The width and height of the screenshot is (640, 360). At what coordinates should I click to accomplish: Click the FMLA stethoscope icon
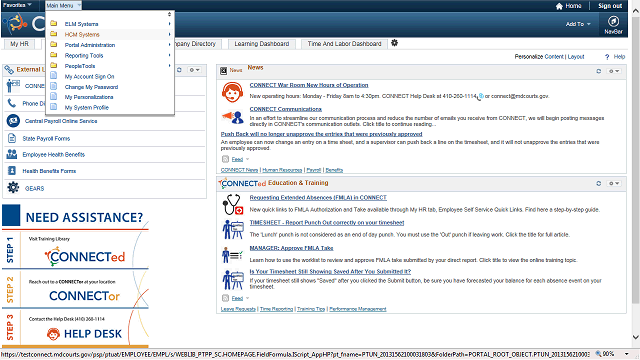pos(233,204)
